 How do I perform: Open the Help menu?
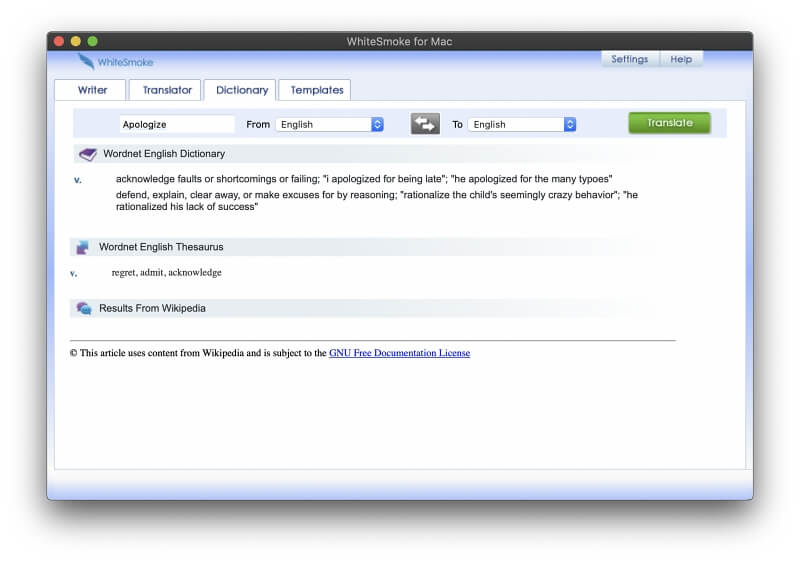pyautogui.click(x=681, y=59)
